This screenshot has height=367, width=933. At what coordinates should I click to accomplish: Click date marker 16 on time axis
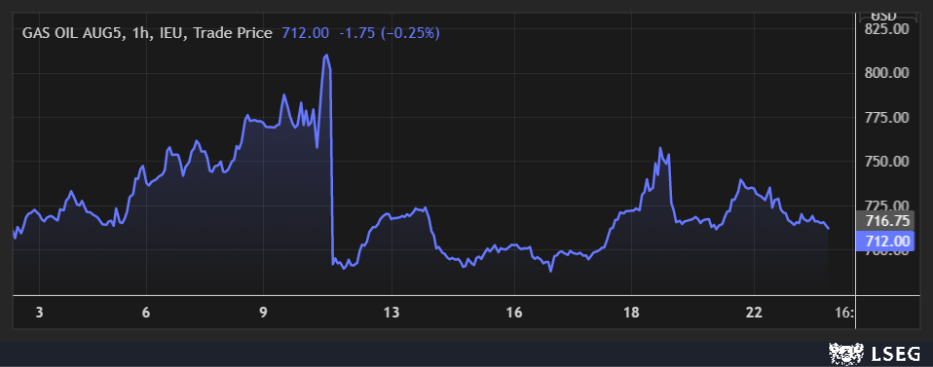(x=514, y=313)
